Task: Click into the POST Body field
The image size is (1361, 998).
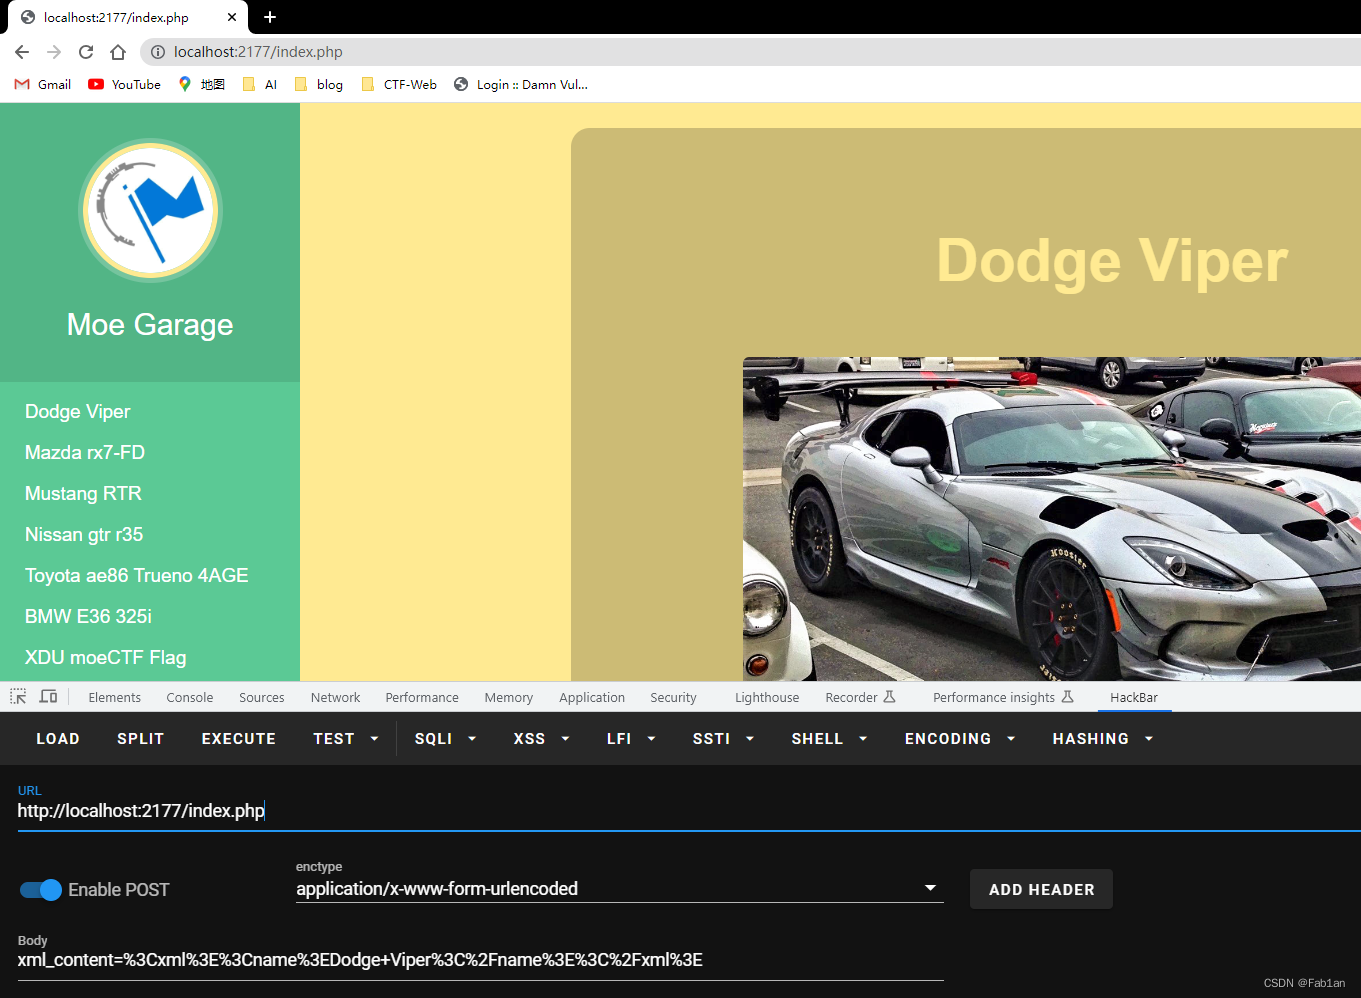Action: pyautogui.click(x=480, y=960)
